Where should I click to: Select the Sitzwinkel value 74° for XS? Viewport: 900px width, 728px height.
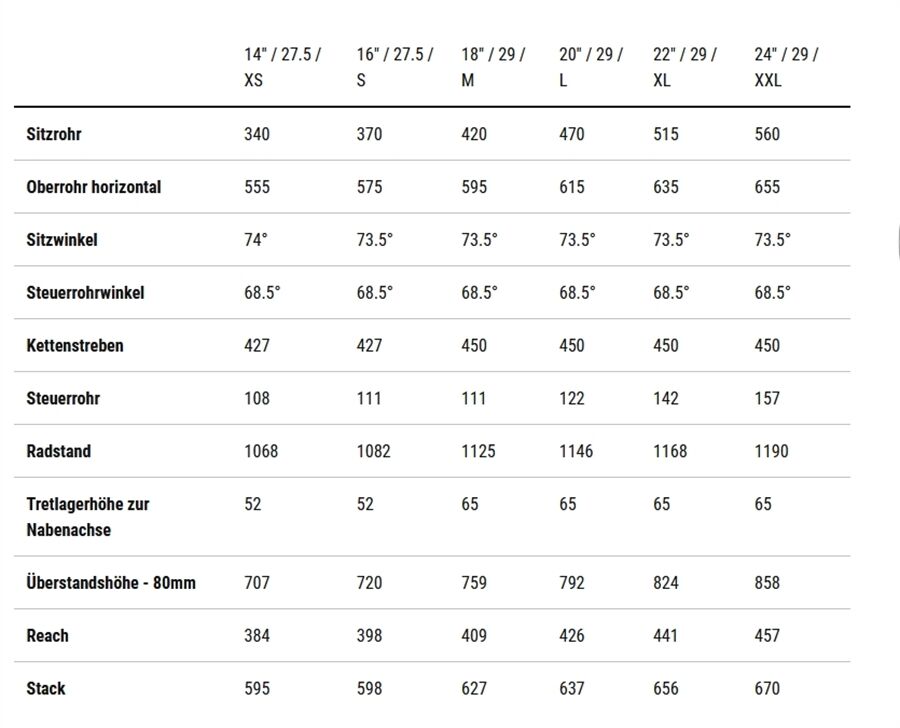pyautogui.click(x=256, y=239)
